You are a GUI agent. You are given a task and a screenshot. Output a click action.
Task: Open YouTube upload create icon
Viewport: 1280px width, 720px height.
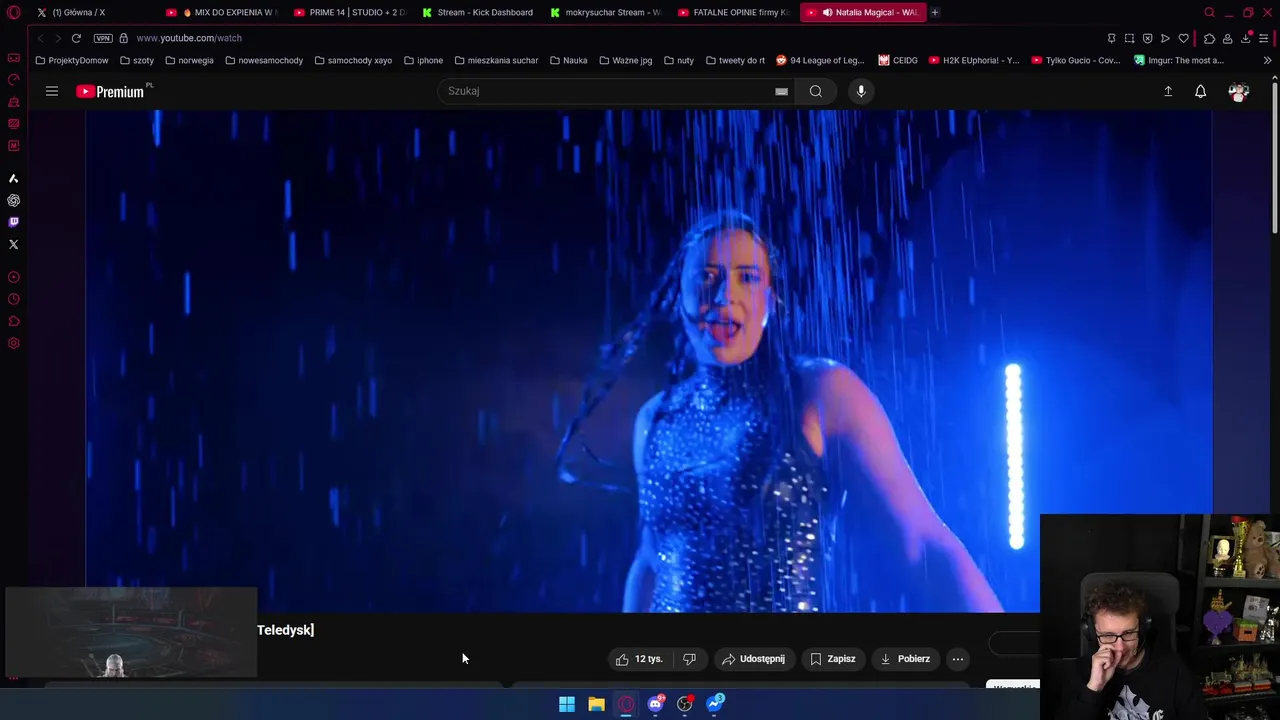1168,91
